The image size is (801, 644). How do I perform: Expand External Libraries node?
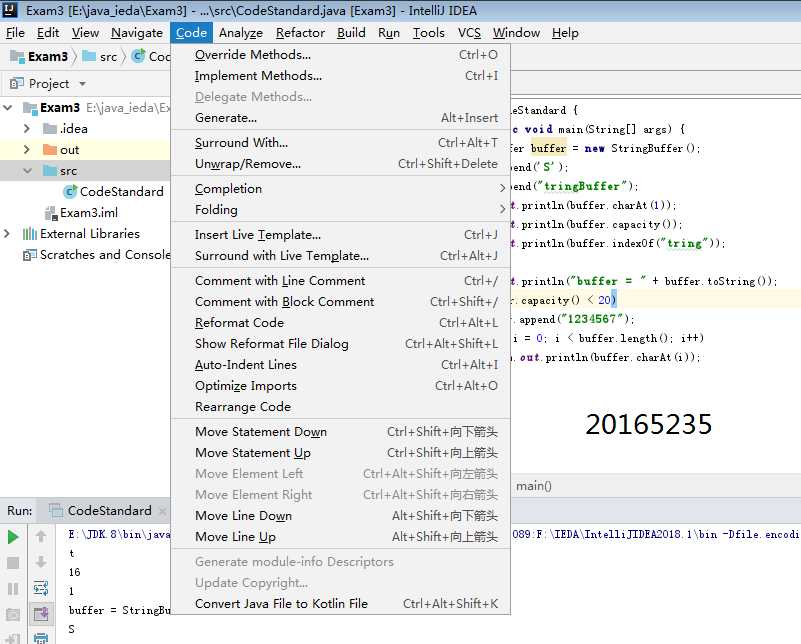[7, 234]
